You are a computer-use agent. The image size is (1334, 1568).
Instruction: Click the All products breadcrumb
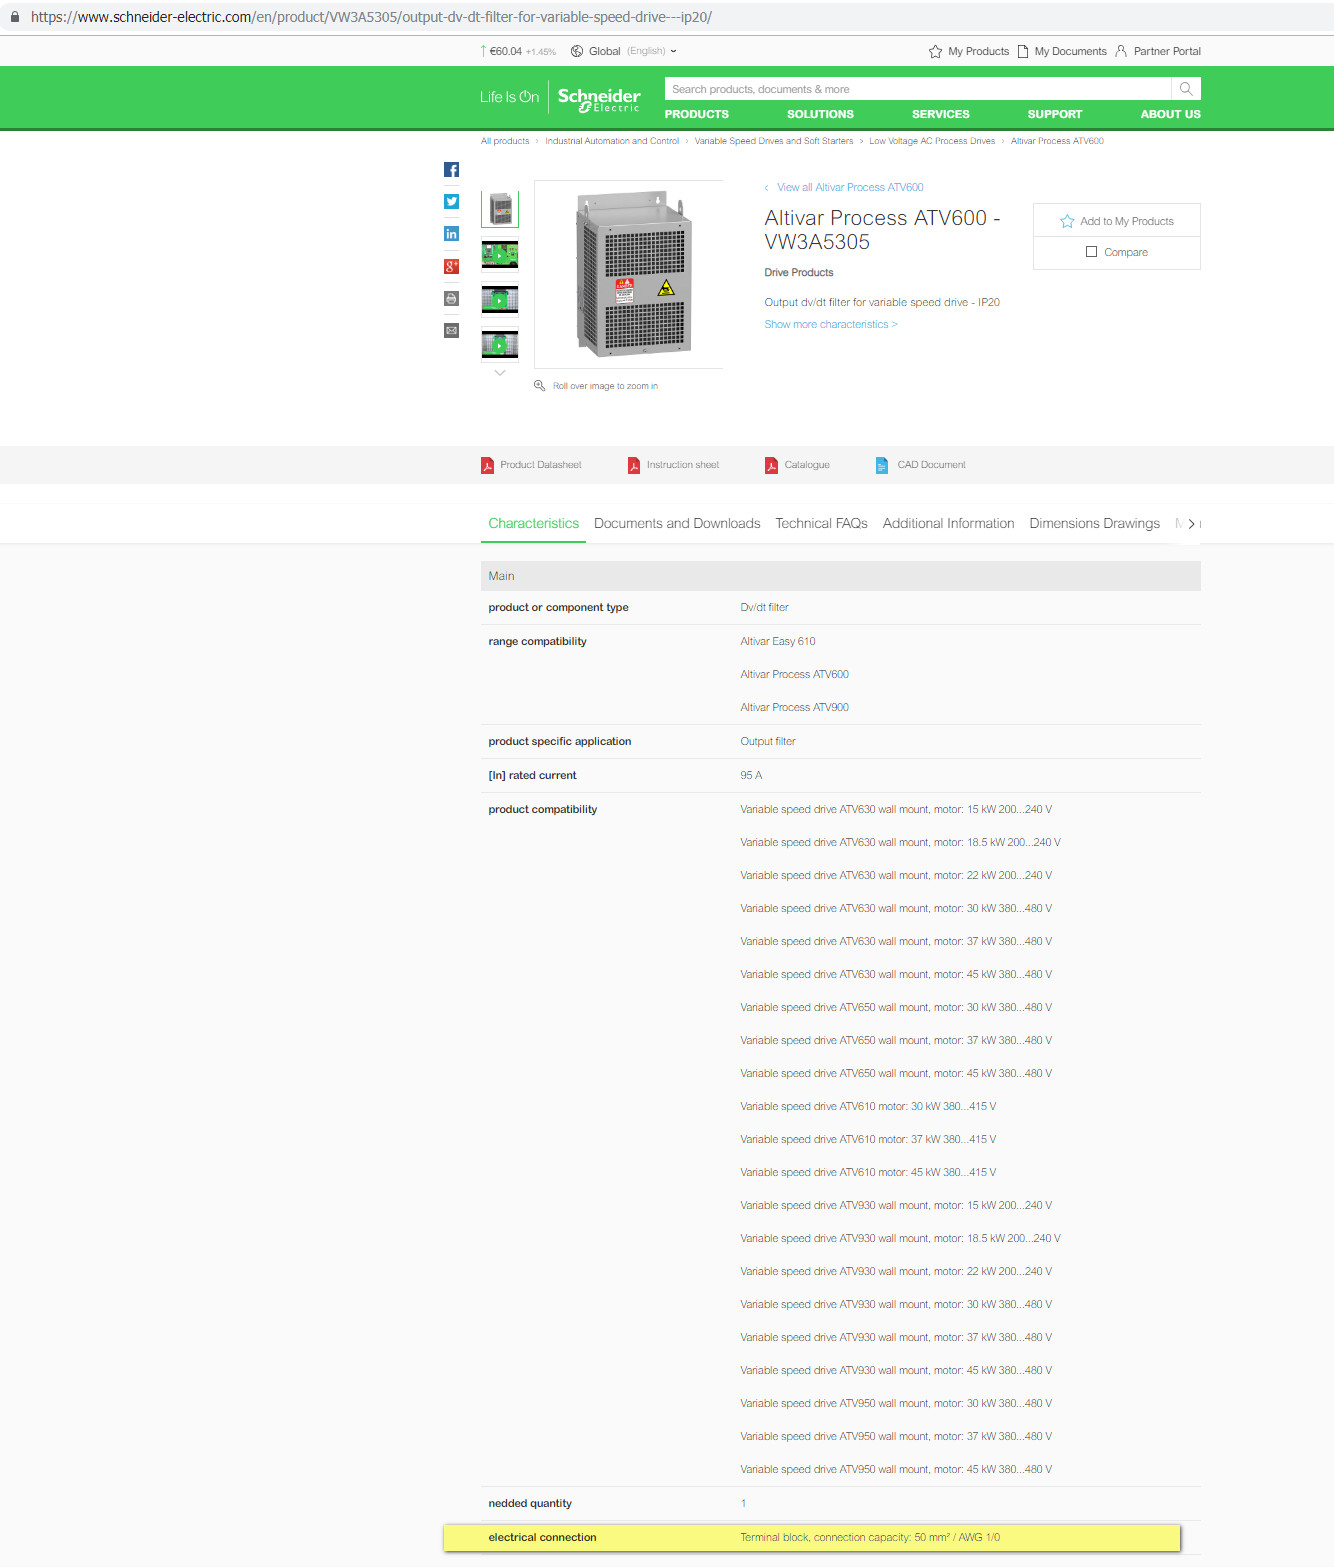(x=505, y=141)
